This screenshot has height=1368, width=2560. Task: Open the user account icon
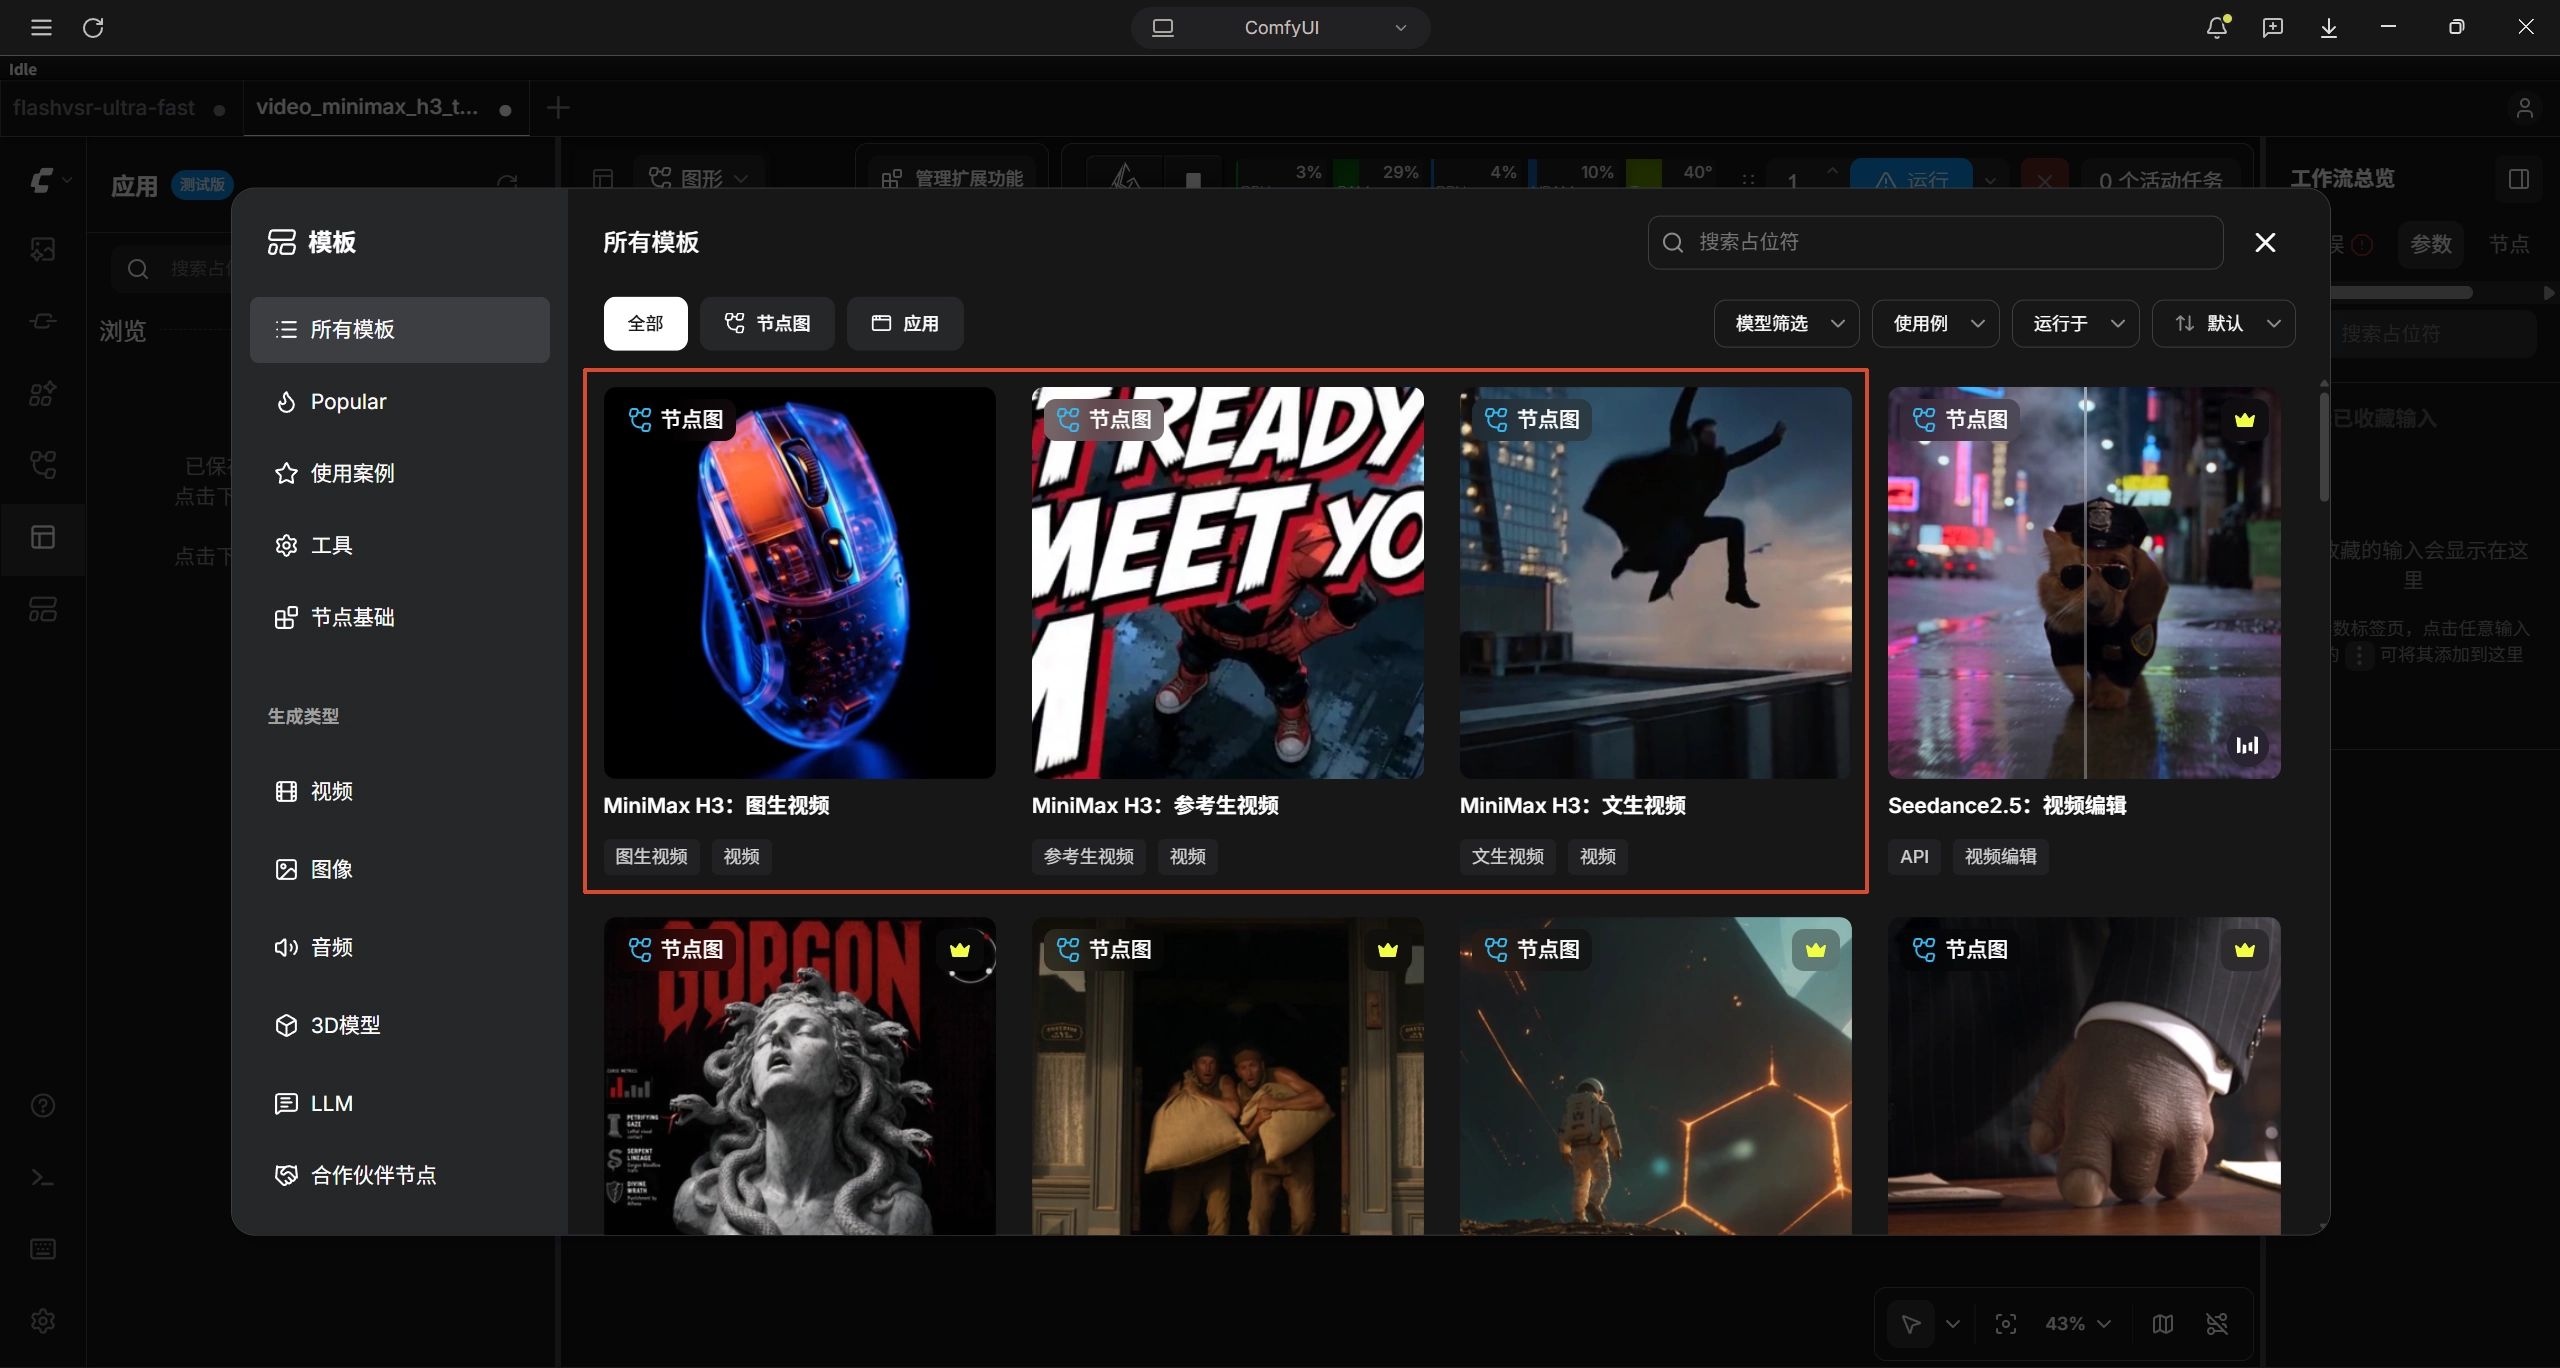point(2525,107)
